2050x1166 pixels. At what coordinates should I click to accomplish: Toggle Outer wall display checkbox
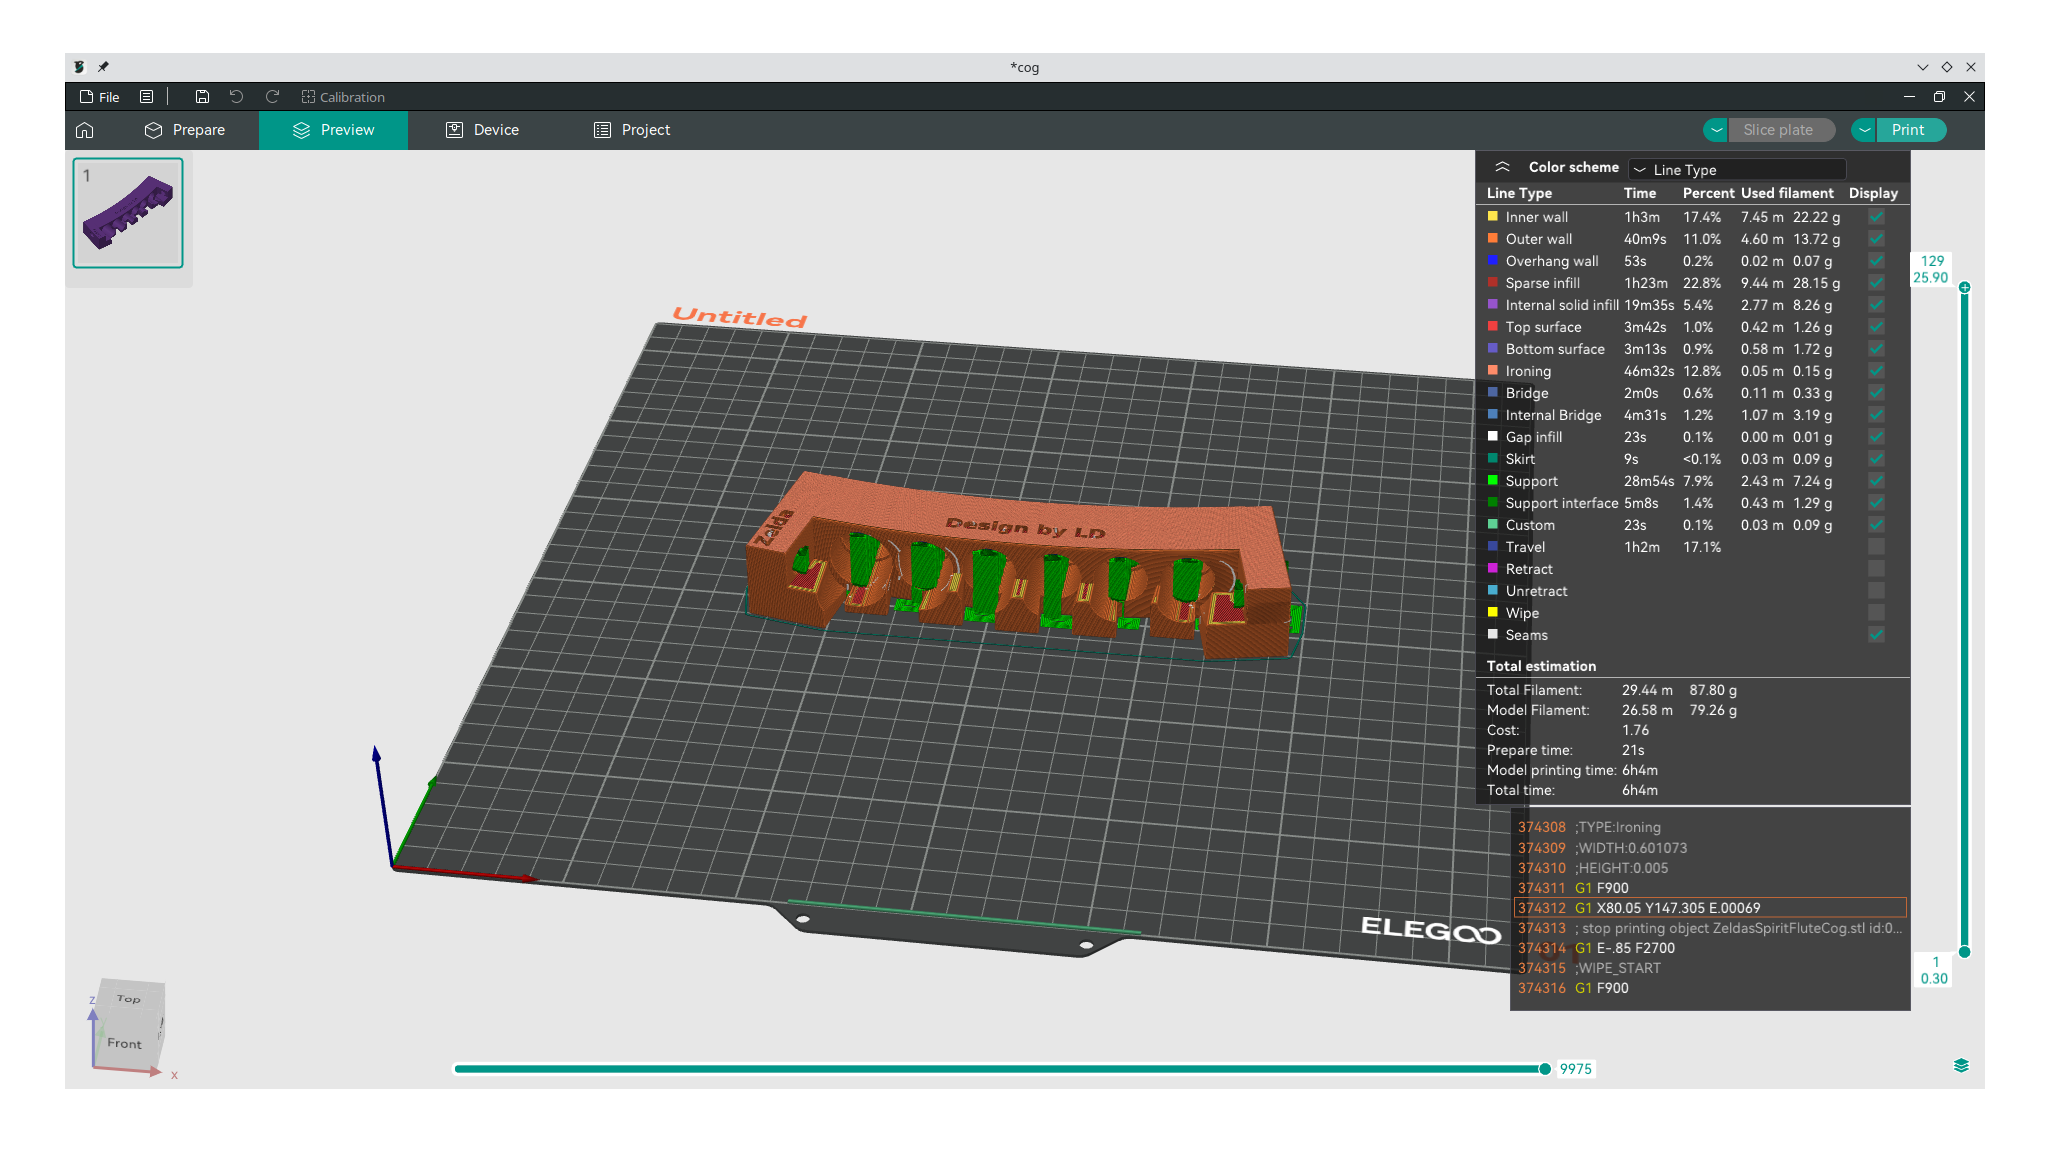(x=1876, y=239)
